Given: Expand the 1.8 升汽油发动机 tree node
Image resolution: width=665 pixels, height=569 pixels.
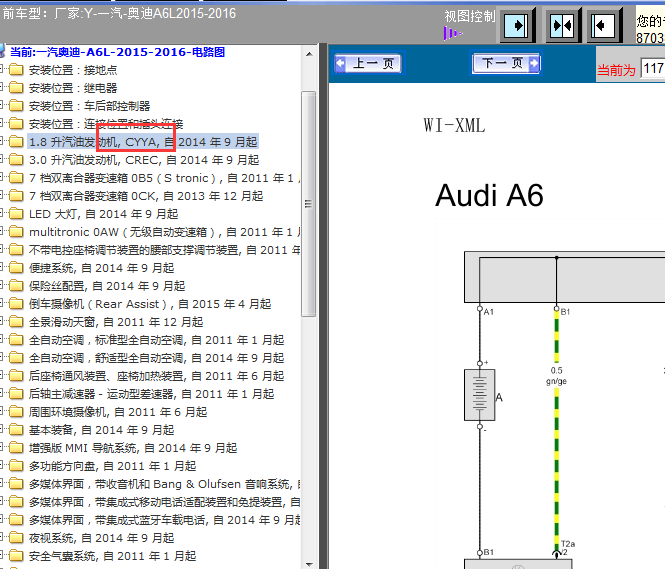Looking at the screenshot, I should [2, 141].
